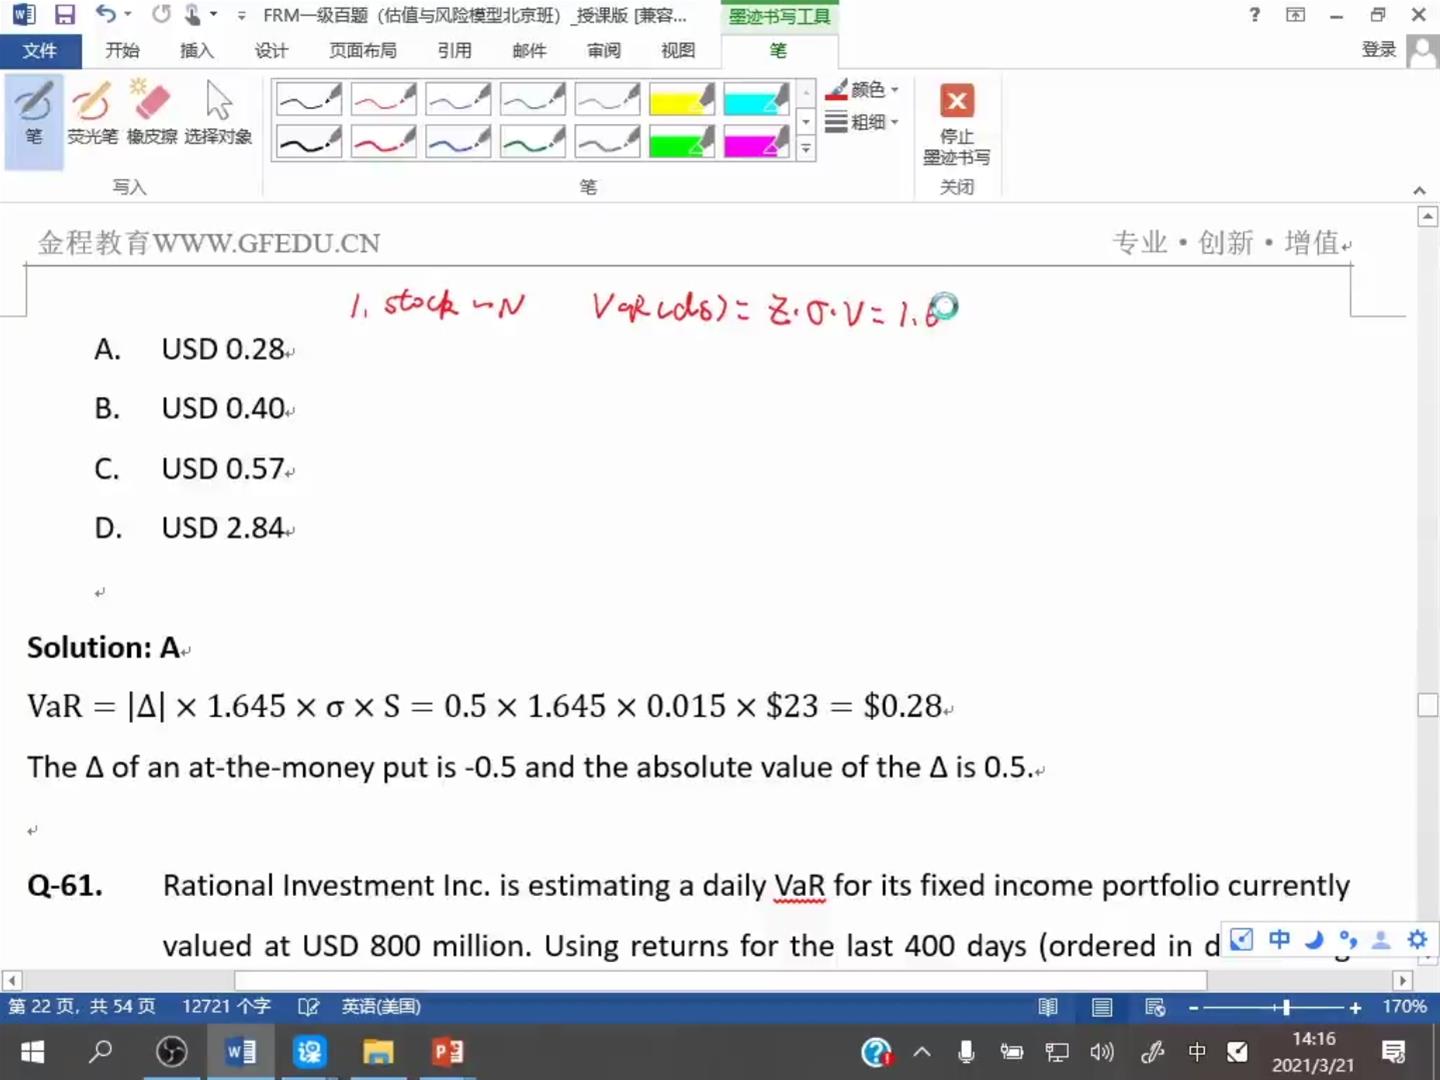Image resolution: width=1440 pixels, height=1080 pixels.
Task: Switch to the 插入 Insert tab
Action: 196,51
